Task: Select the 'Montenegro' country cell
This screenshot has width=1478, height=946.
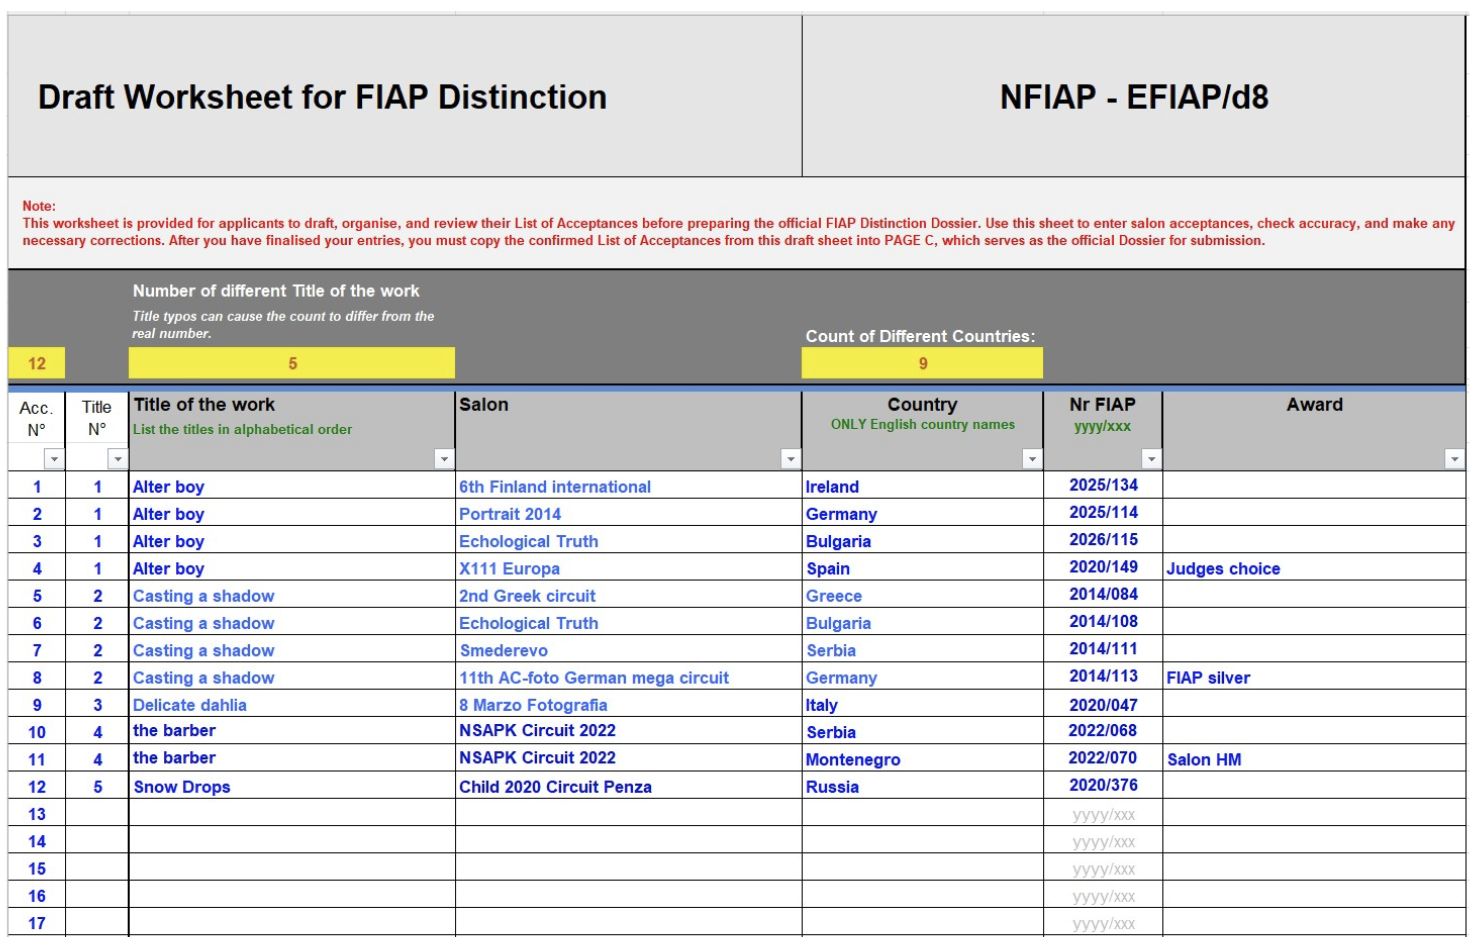Action: pos(853,760)
